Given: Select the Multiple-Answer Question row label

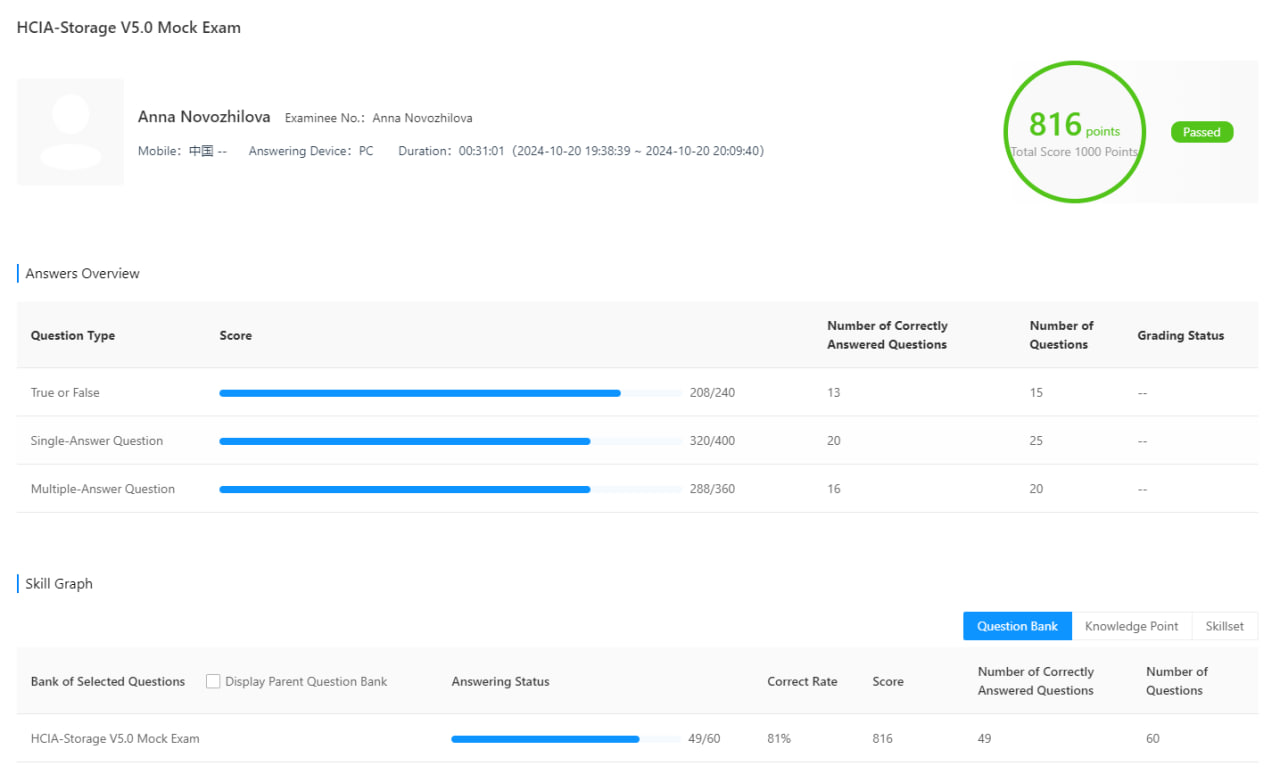Looking at the screenshot, I should point(102,489).
